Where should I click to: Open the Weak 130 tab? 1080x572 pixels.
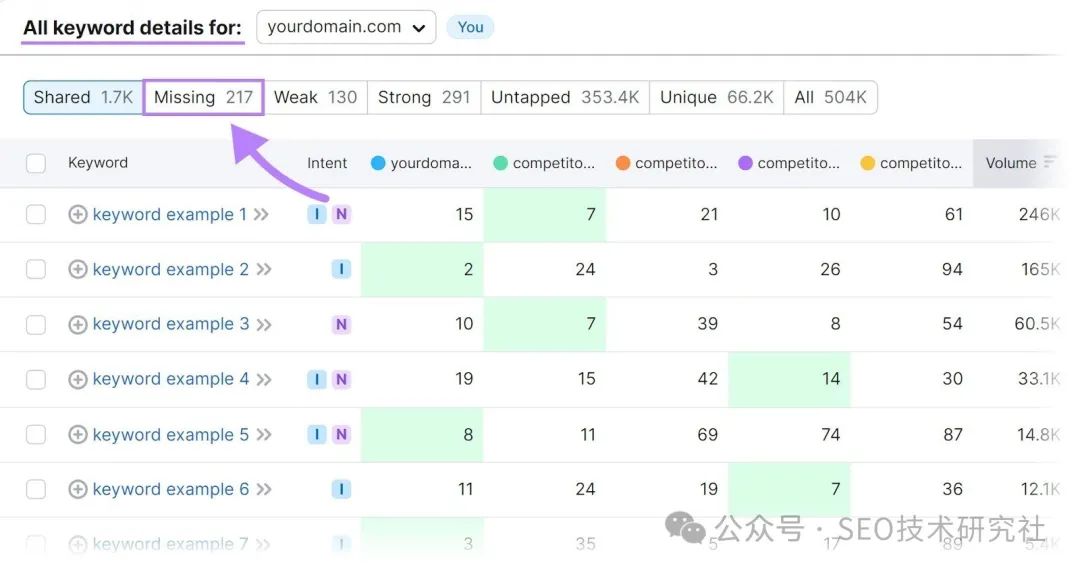[315, 97]
